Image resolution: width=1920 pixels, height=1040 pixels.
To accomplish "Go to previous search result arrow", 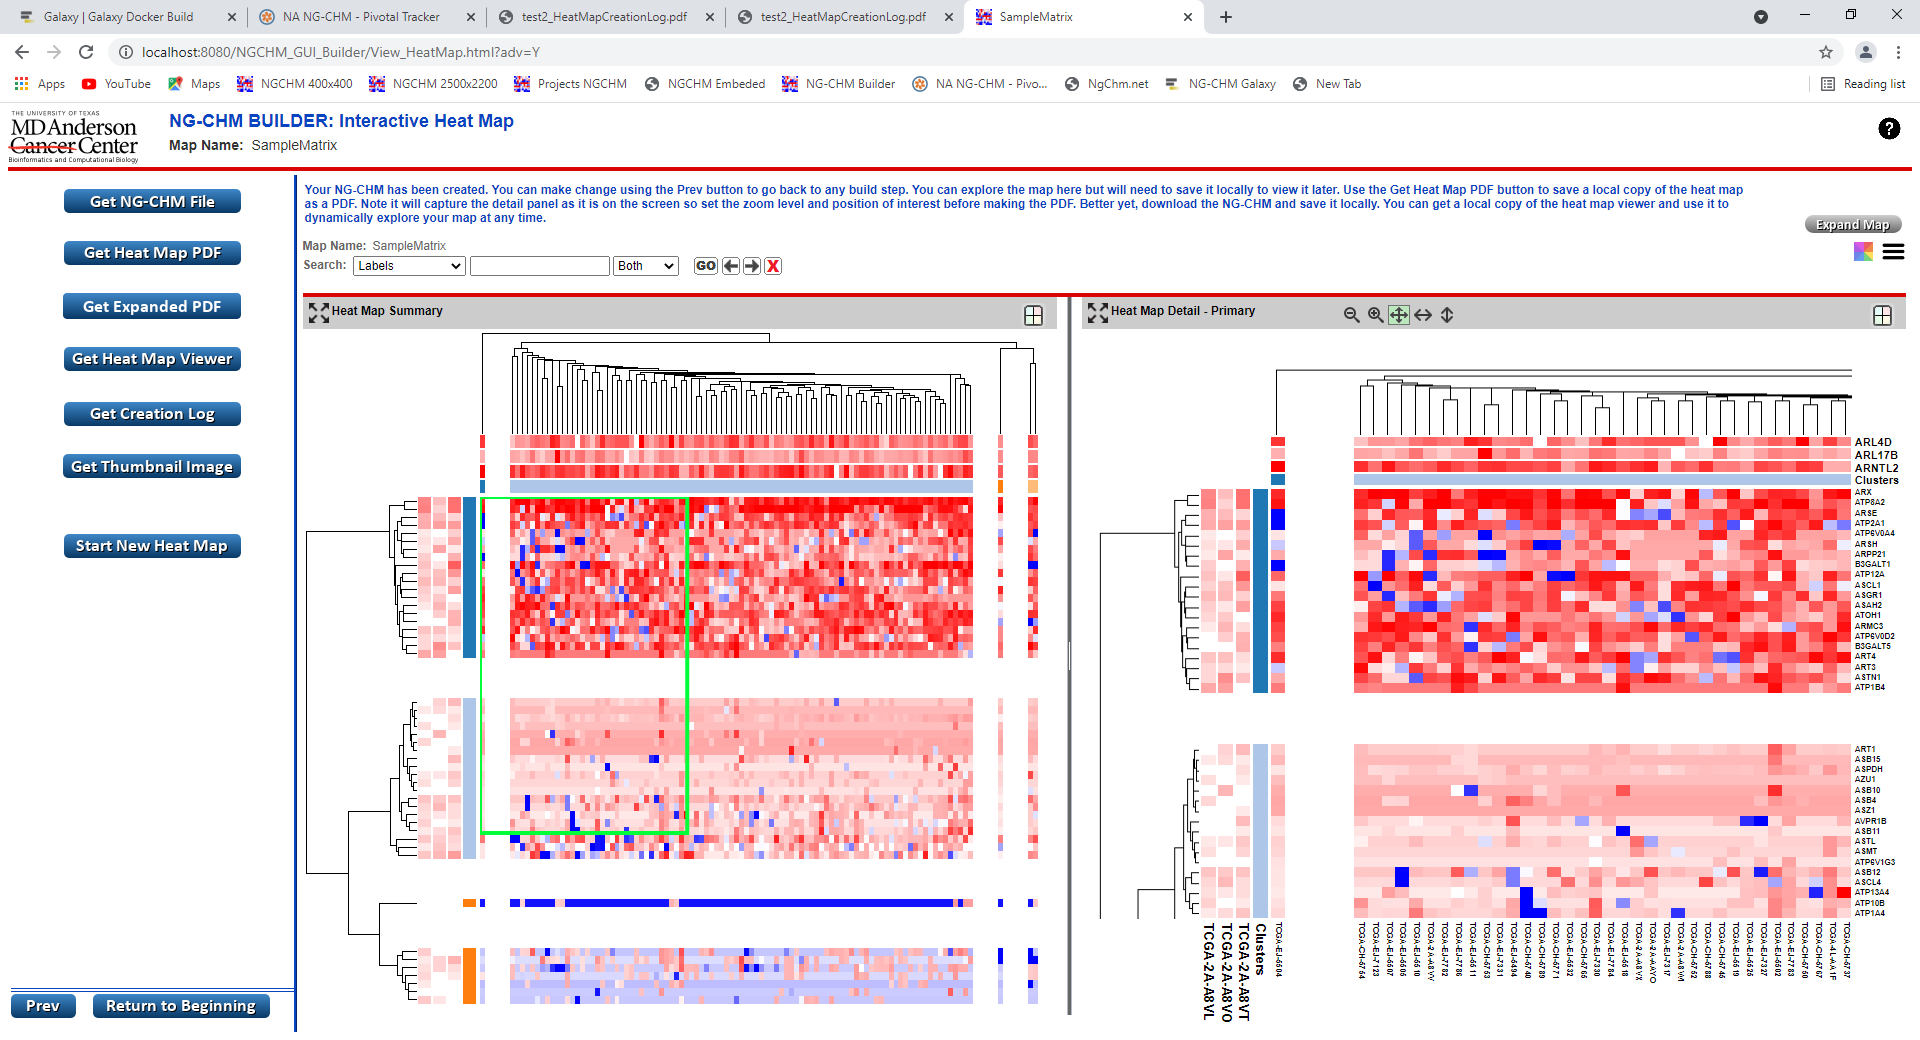I will (730, 266).
